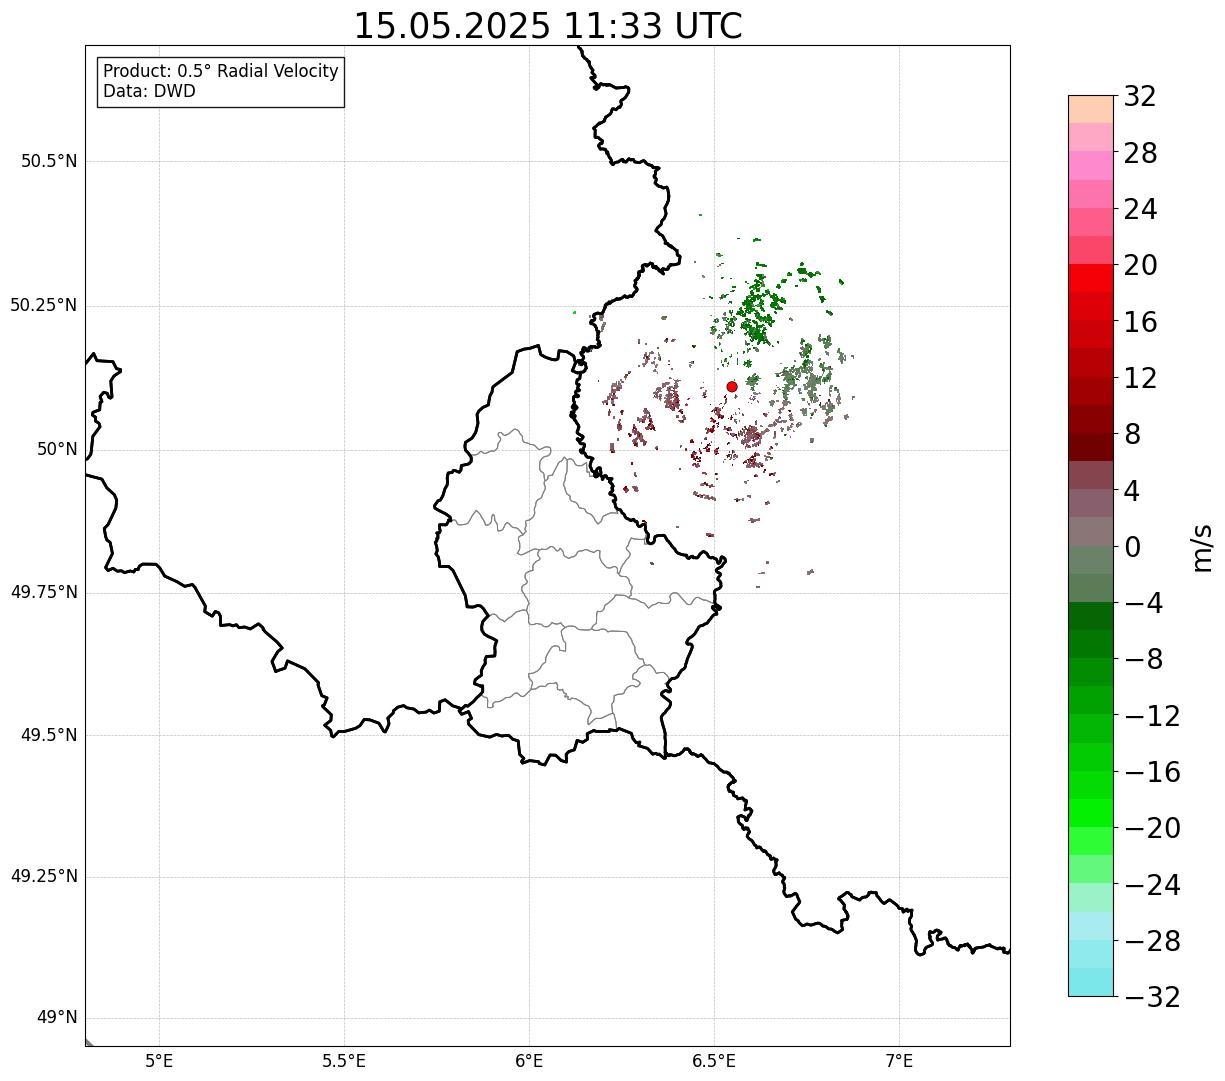Click the red radar site marker dot
Viewport: 1225px width, 1081px height.
click(732, 387)
